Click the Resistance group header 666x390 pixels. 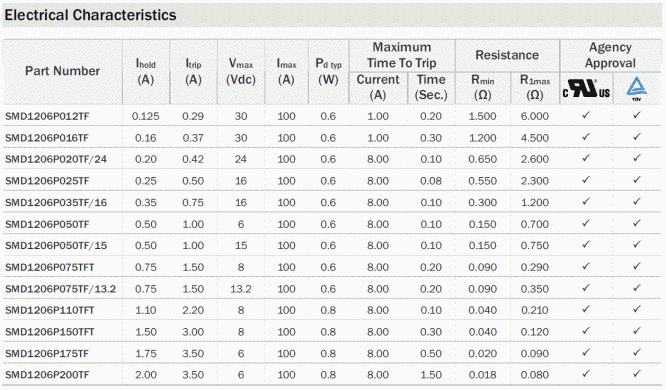[507, 55]
